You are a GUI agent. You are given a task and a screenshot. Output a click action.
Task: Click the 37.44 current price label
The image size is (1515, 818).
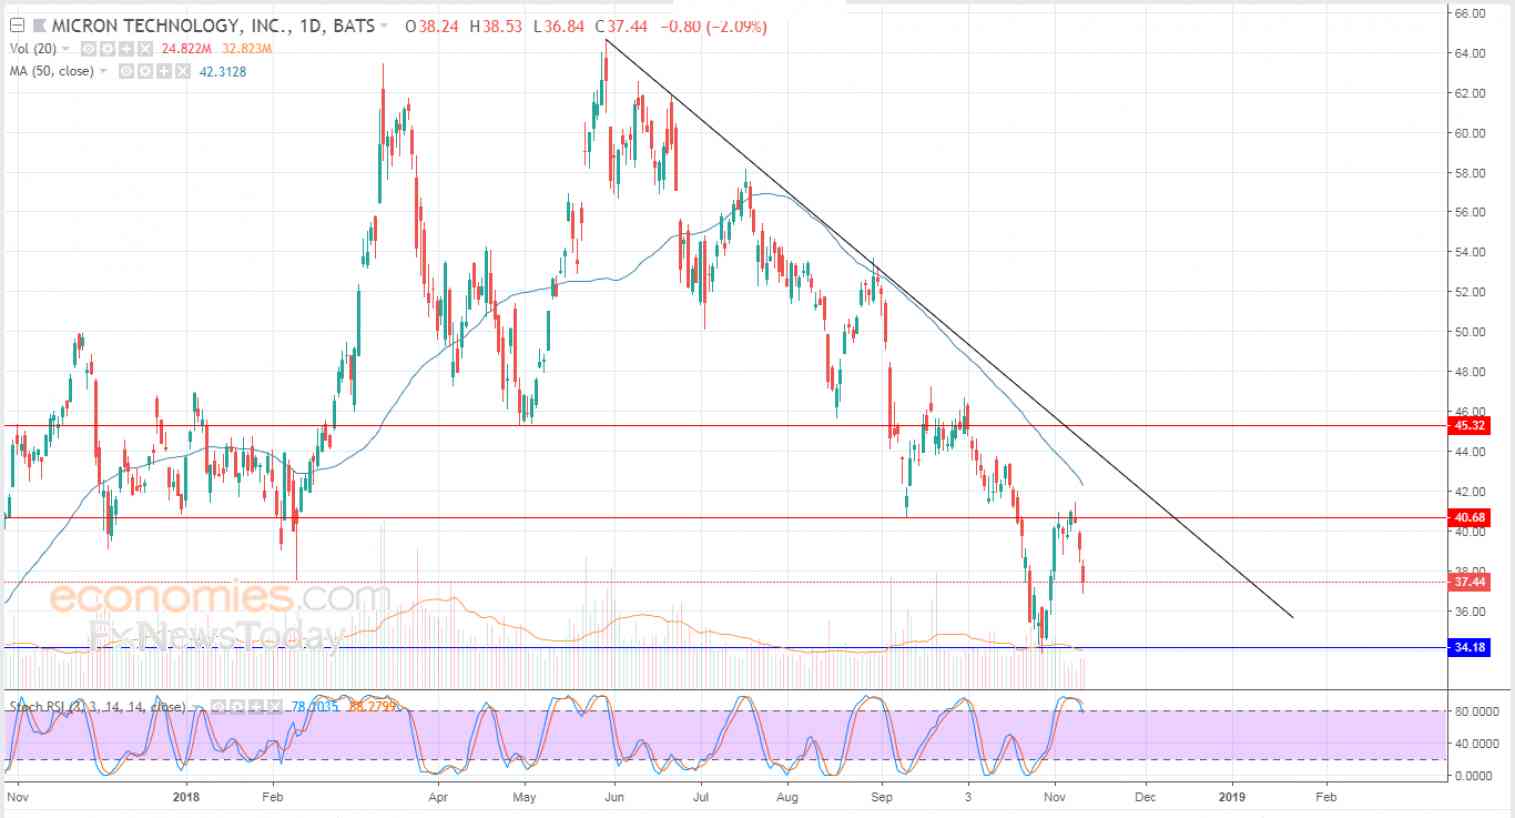(x=1470, y=581)
